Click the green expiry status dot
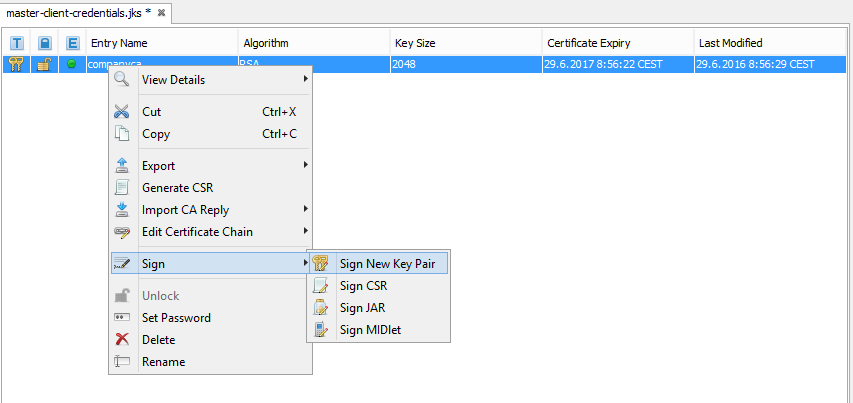853x403 pixels. coord(71,64)
